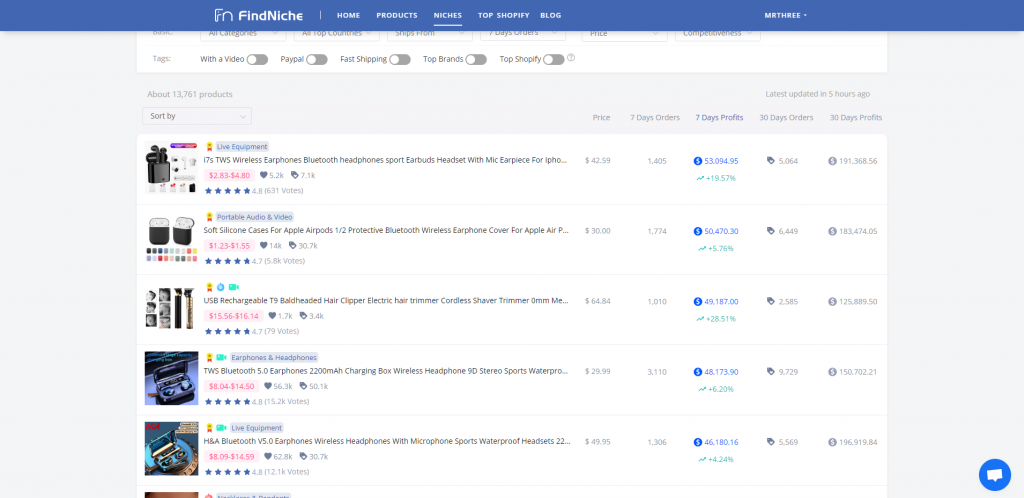Viewport: 1024px width, 498px height.
Task: Click the $15.56-$16.14 price range label
Action: 233,316
